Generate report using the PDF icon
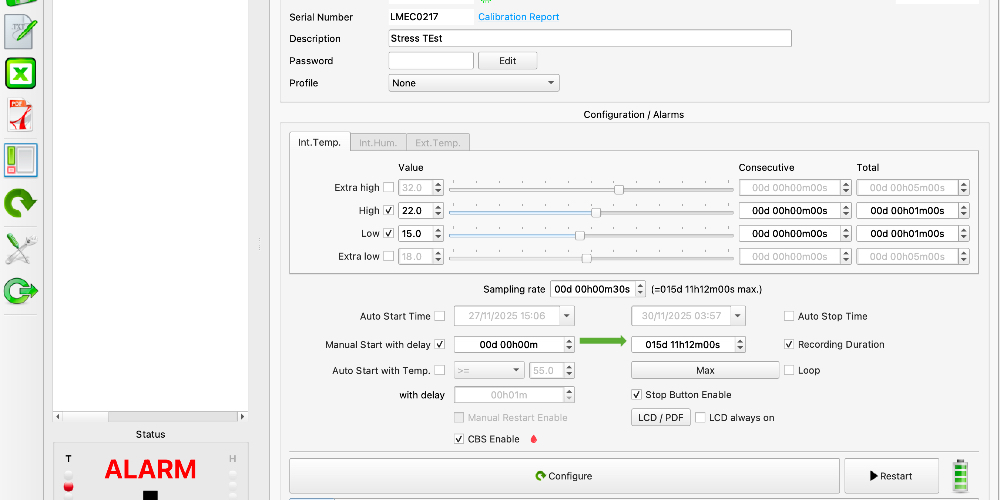The width and height of the screenshot is (1000, 500). tap(20, 115)
